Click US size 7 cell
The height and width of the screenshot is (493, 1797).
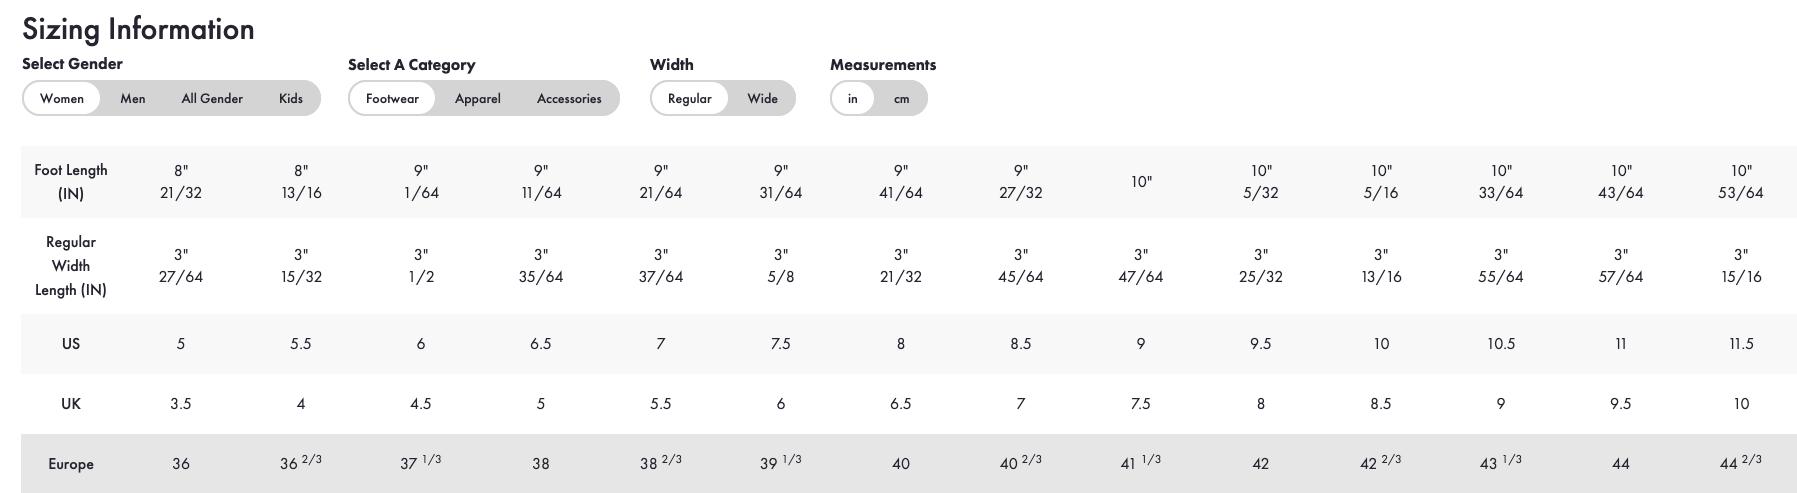(x=661, y=343)
